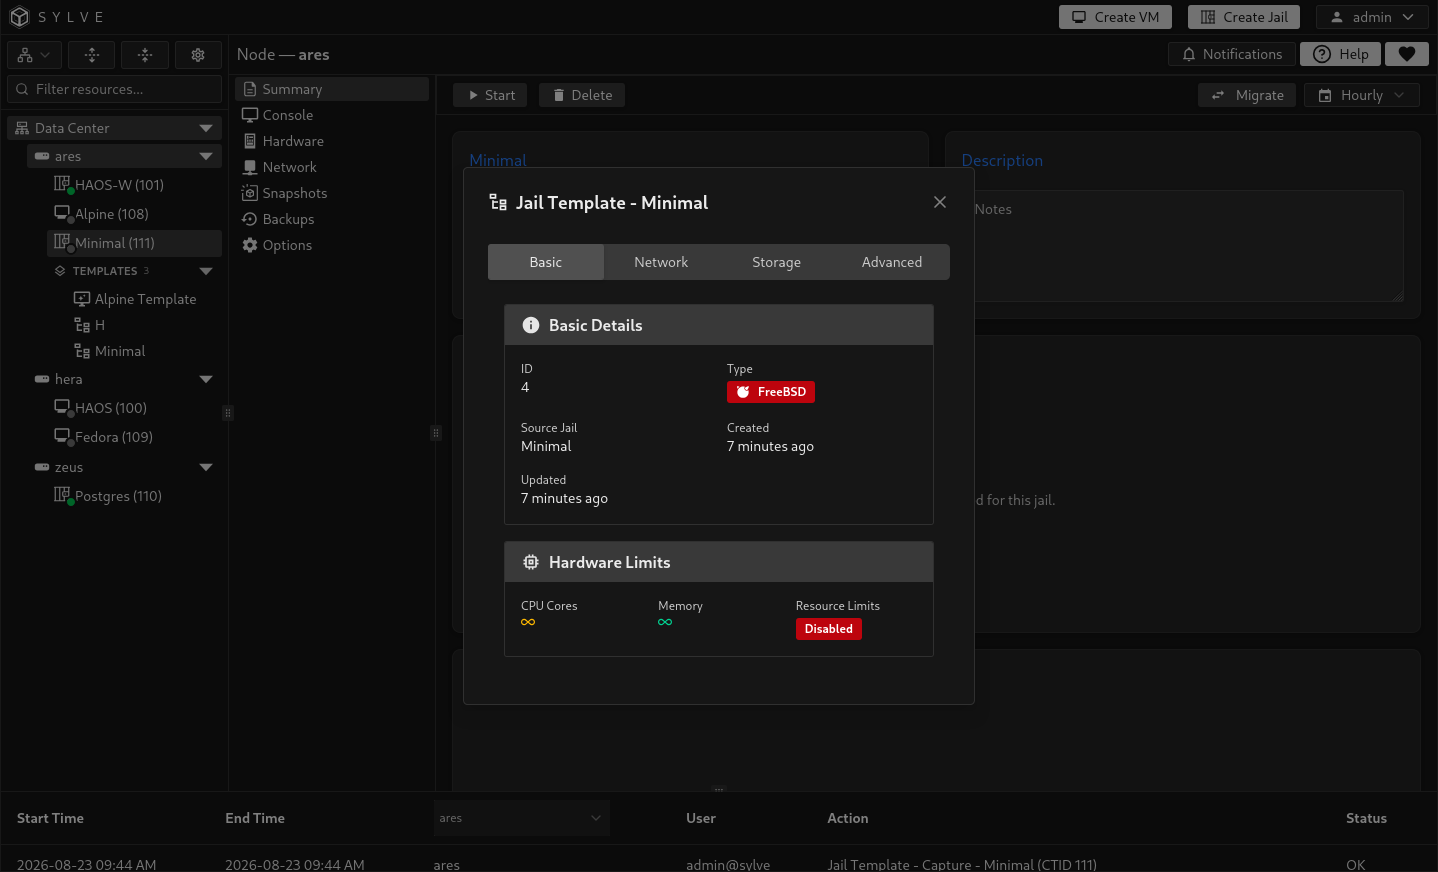Click the Jail Template Capture task row
The width and height of the screenshot is (1438, 872).
(x=719, y=864)
